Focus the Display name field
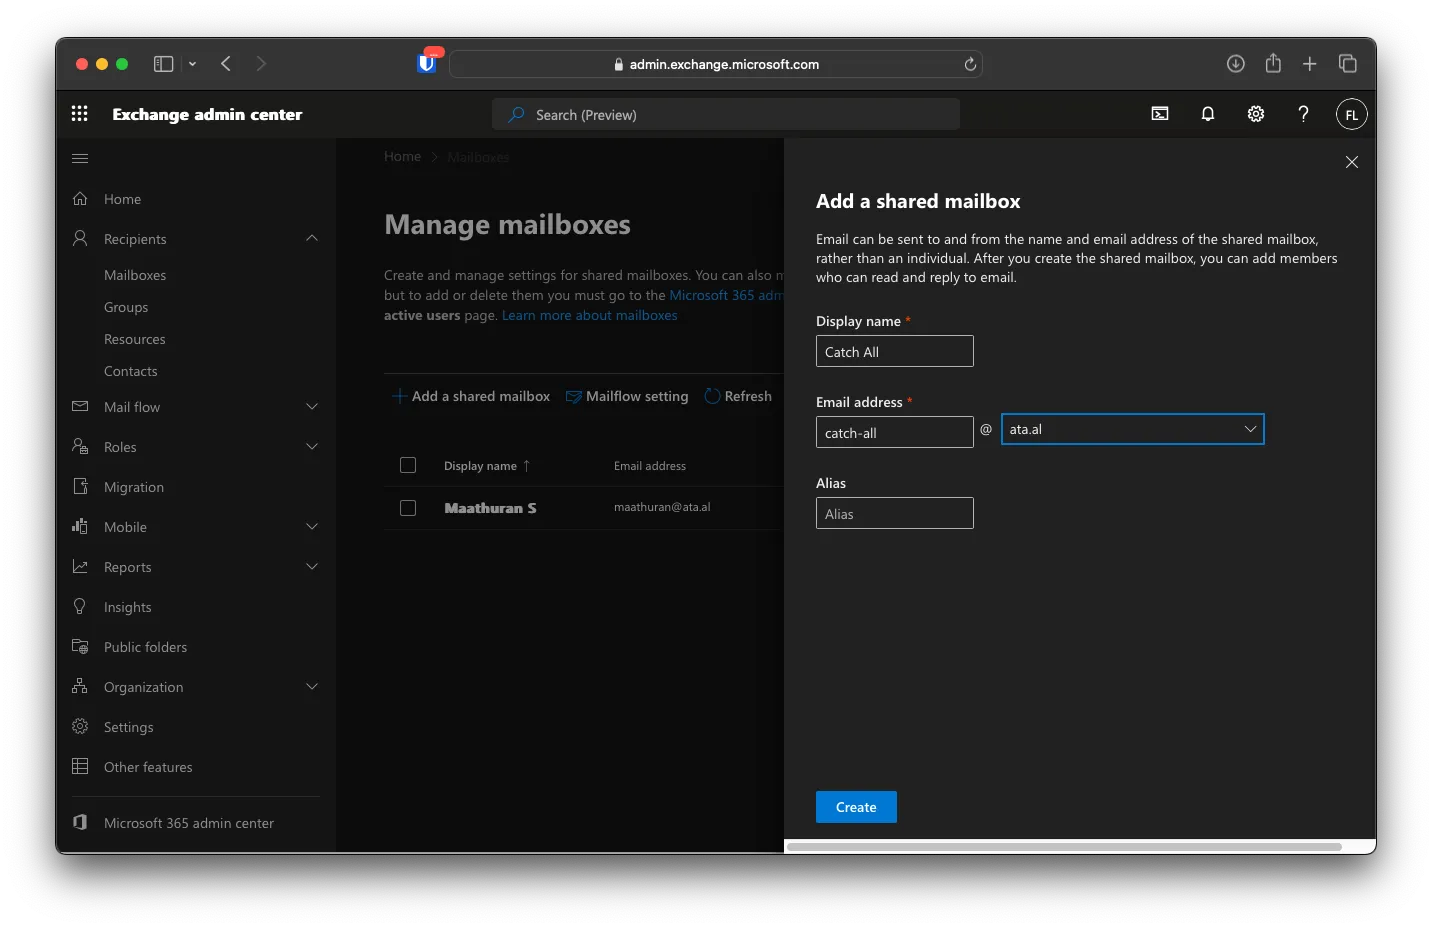 click(x=894, y=351)
